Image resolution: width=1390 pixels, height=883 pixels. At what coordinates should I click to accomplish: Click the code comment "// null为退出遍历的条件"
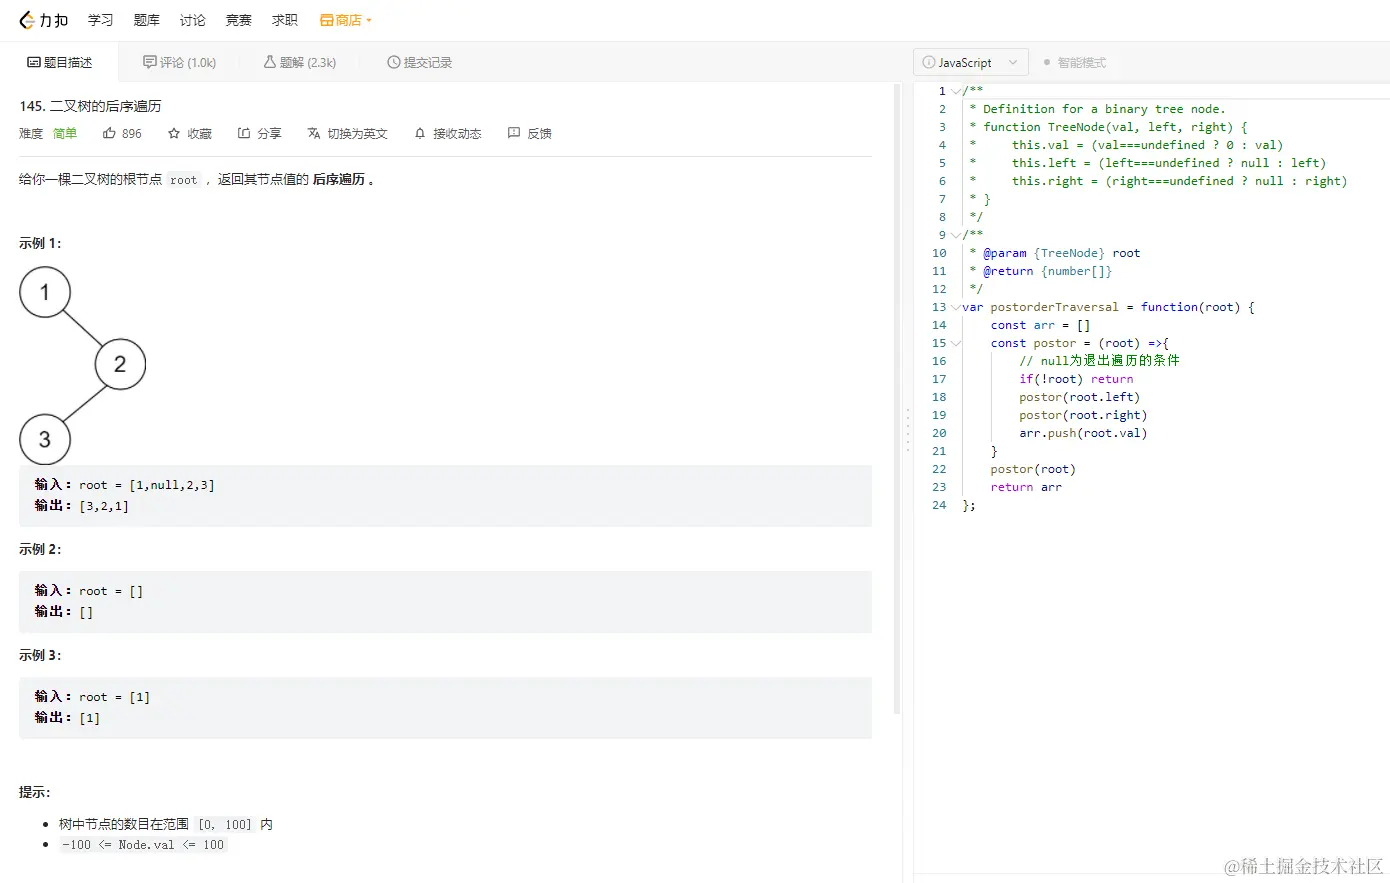(1099, 361)
